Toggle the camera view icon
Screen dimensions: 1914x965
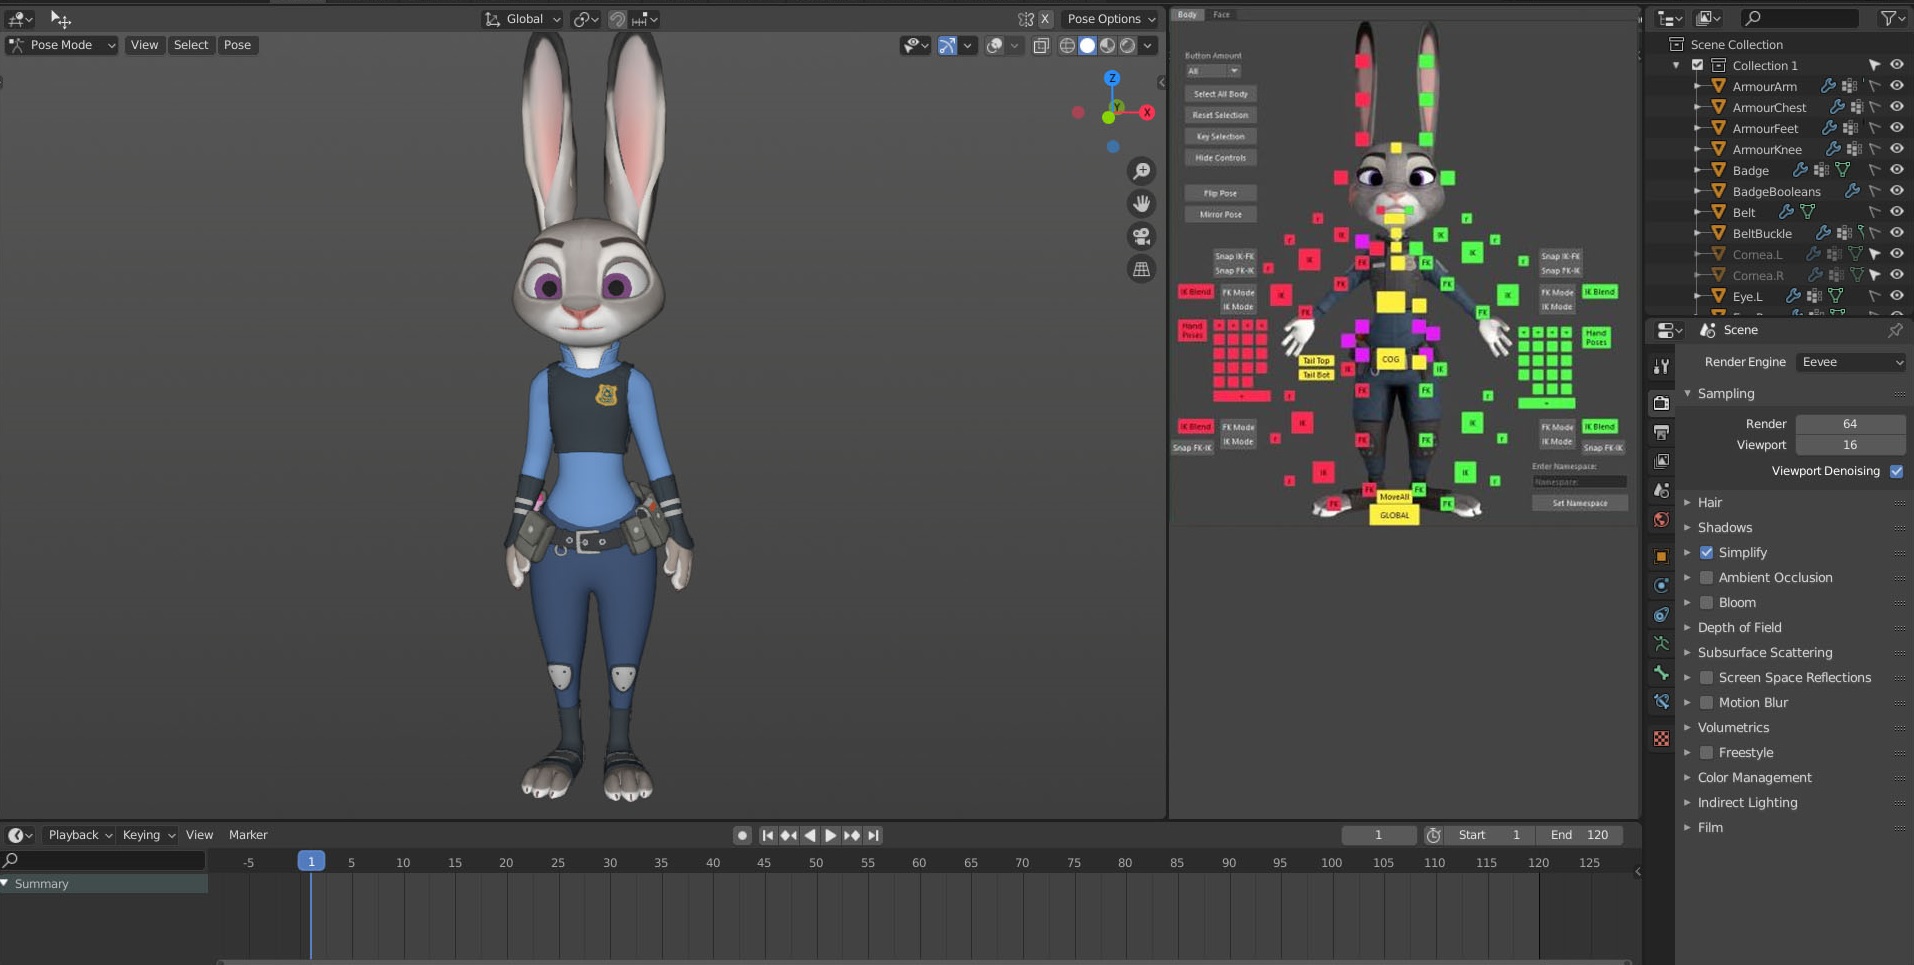pyautogui.click(x=1141, y=236)
